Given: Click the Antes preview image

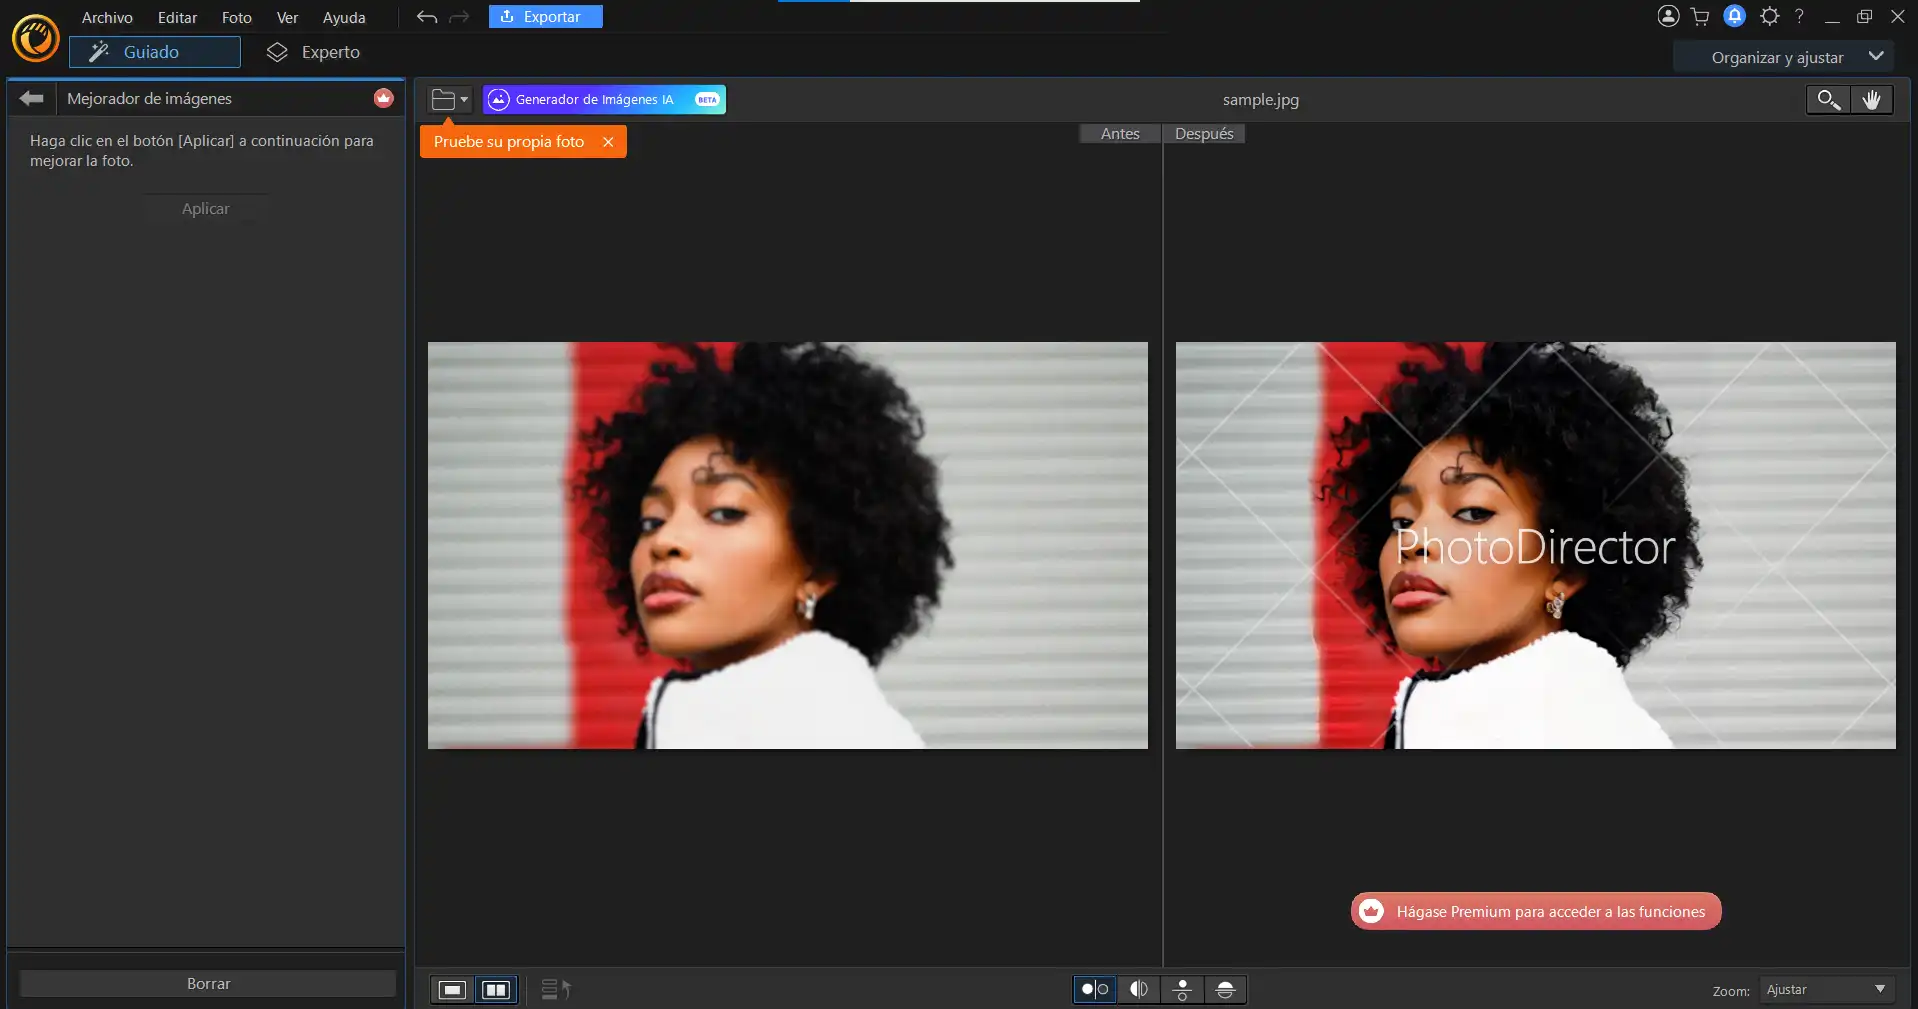Looking at the screenshot, I should tap(788, 546).
